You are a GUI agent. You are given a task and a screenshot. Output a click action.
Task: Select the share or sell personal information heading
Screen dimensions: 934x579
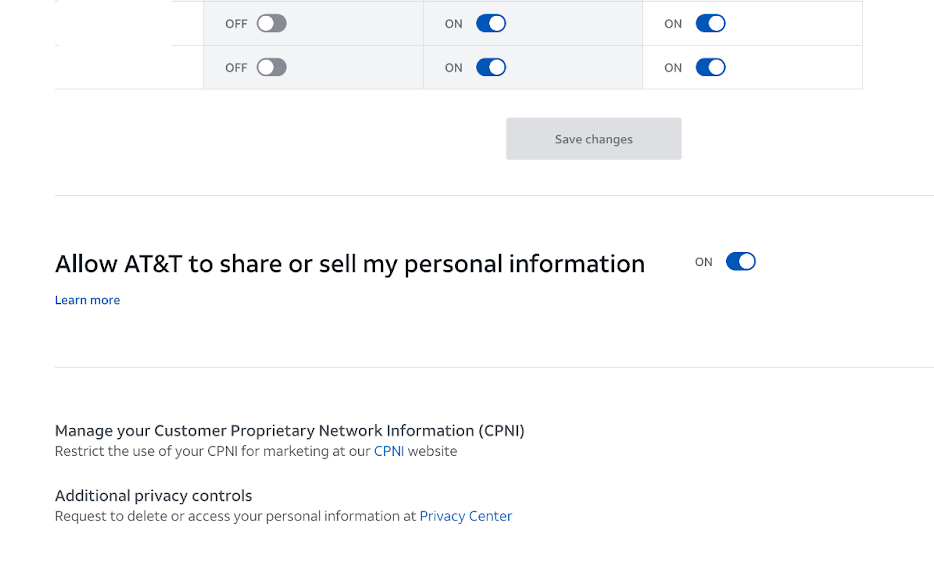coord(349,263)
